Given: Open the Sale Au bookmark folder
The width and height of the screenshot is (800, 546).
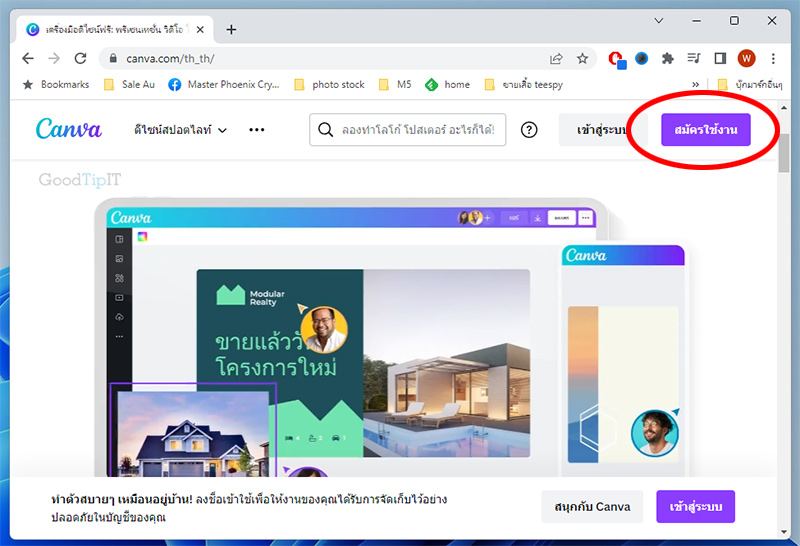Looking at the screenshot, I should (129, 85).
